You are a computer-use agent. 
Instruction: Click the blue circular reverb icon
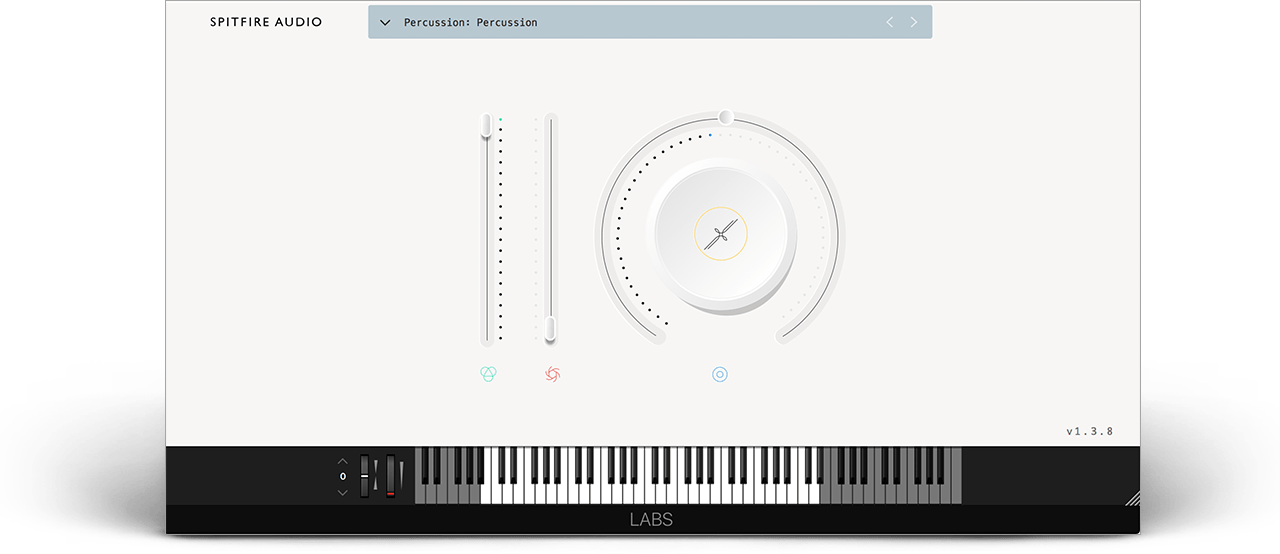pos(720,374)
